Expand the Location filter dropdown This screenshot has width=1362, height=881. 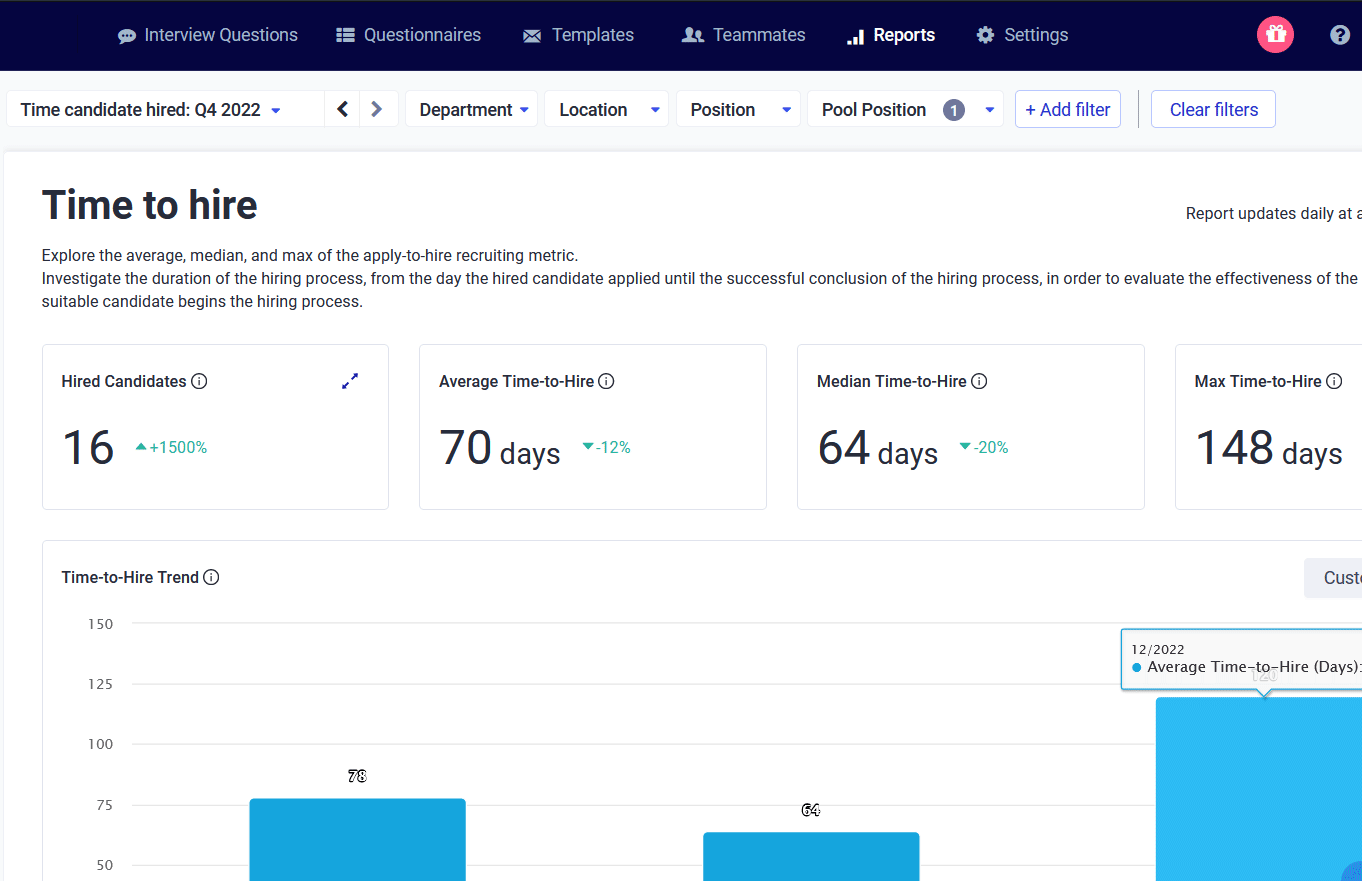[606, 109]
